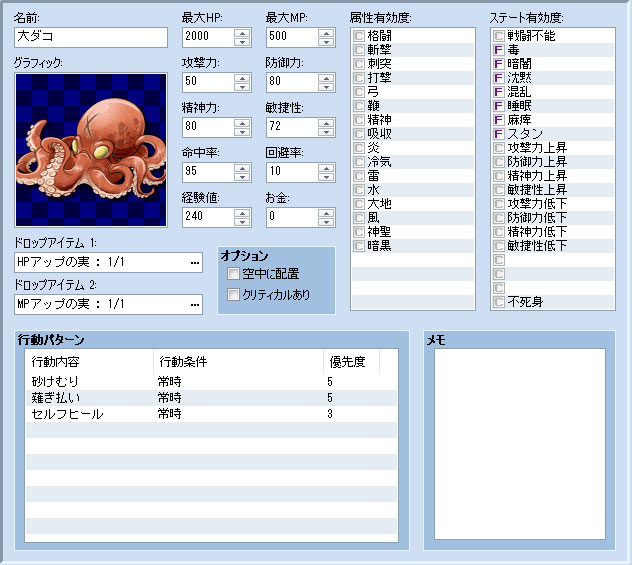Viewport: 632px width, 565px height.
Task: Click the F rank icon beside 混乱
Action: [x=499, y=91]
